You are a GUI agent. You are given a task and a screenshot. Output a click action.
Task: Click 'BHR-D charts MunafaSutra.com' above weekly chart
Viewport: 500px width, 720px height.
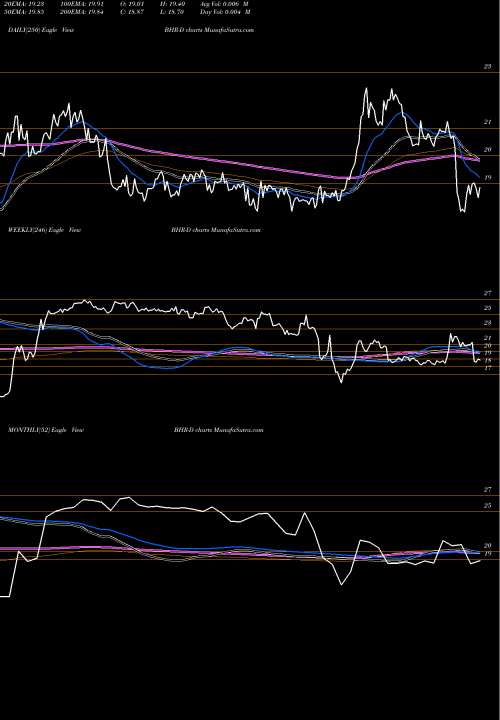(x=216, y=230)
